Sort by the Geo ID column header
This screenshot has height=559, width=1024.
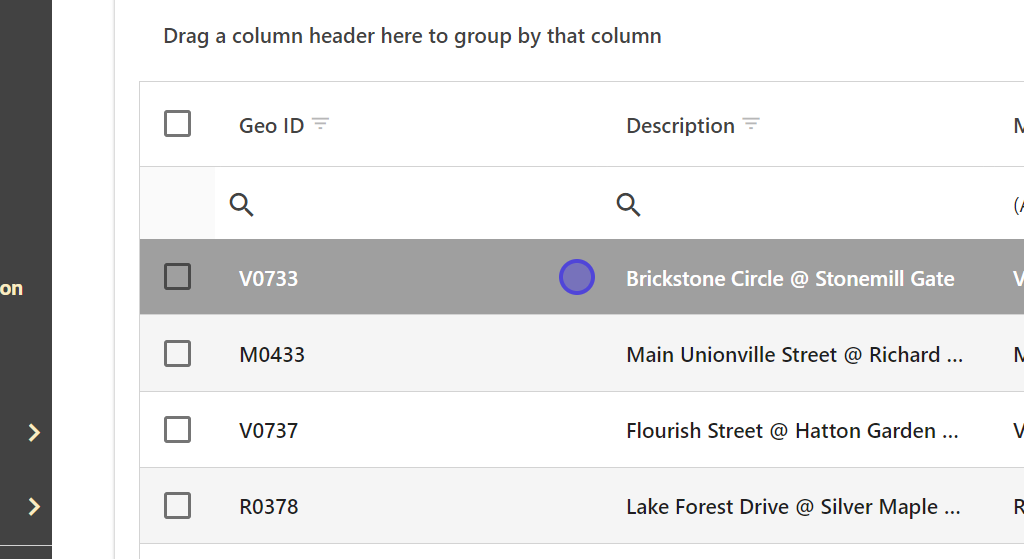(x=271, y=126)
